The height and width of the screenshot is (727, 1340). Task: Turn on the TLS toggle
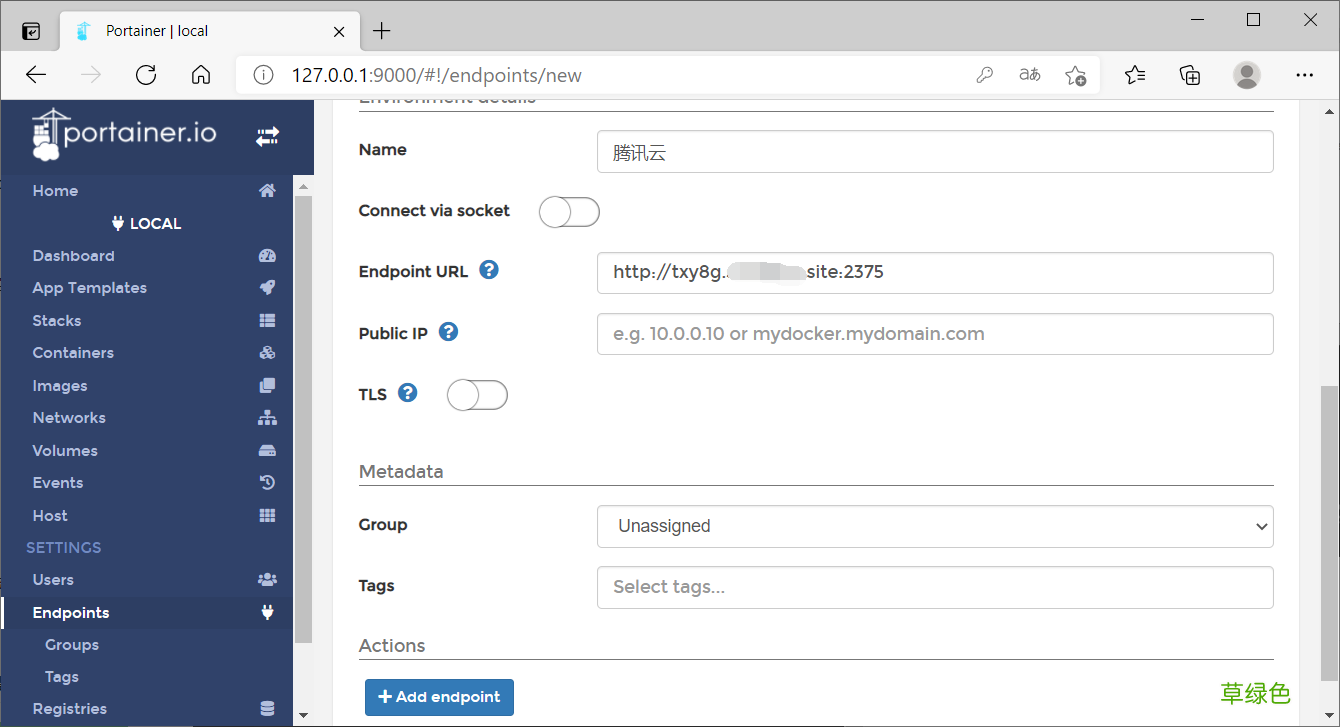point(477,396)
